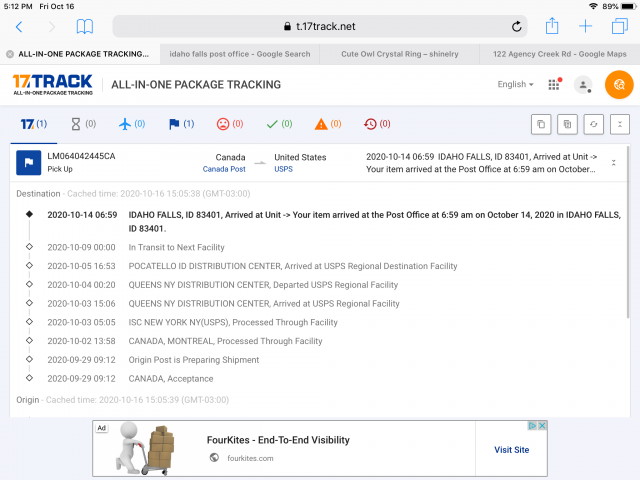Viewport: 640px width, 480px height.
Task: Open the USPS carrier link
Action: click(x=283, y=169)
